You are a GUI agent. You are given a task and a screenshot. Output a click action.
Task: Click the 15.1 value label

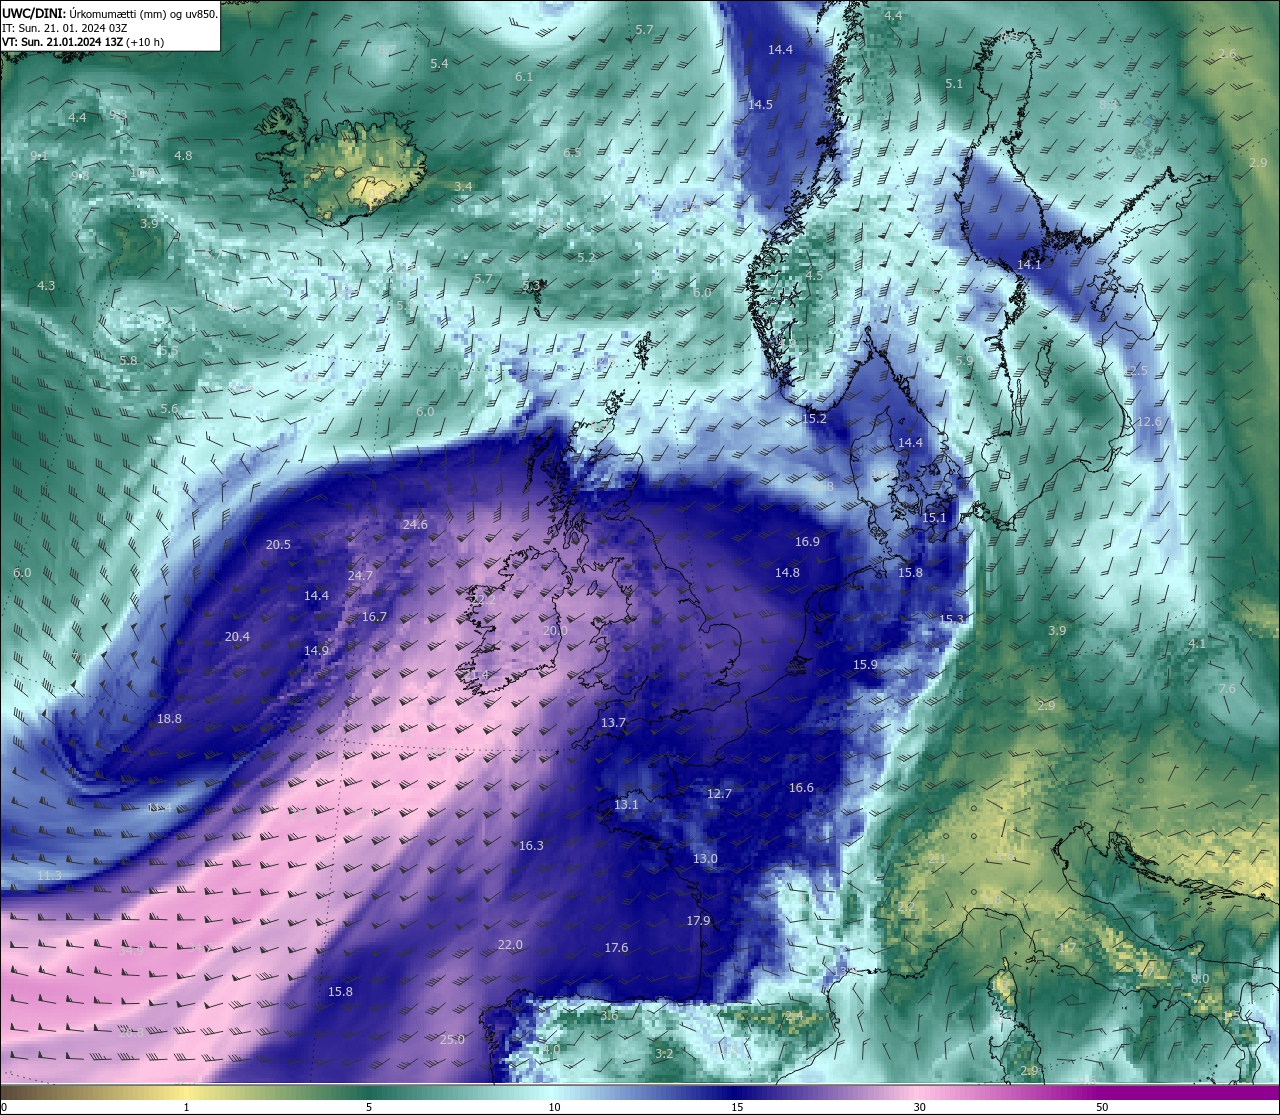coord(934,518)
